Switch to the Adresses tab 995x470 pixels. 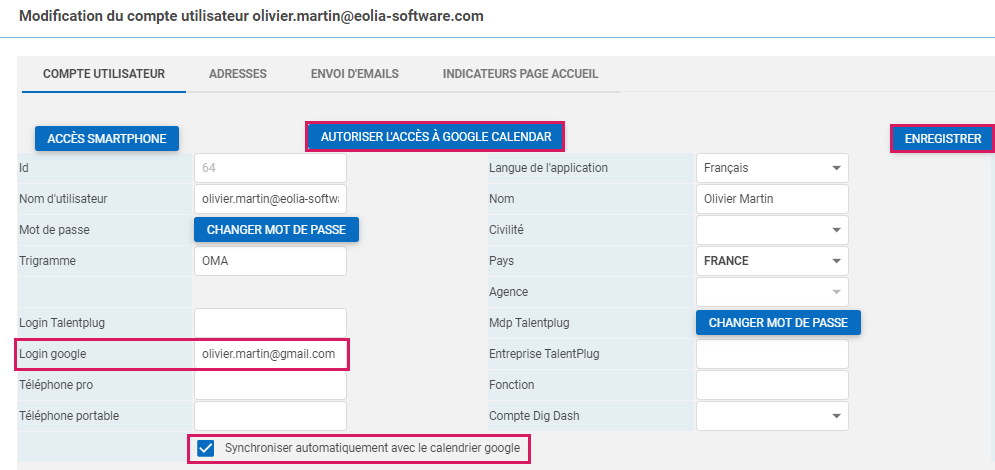coord(237,74)
